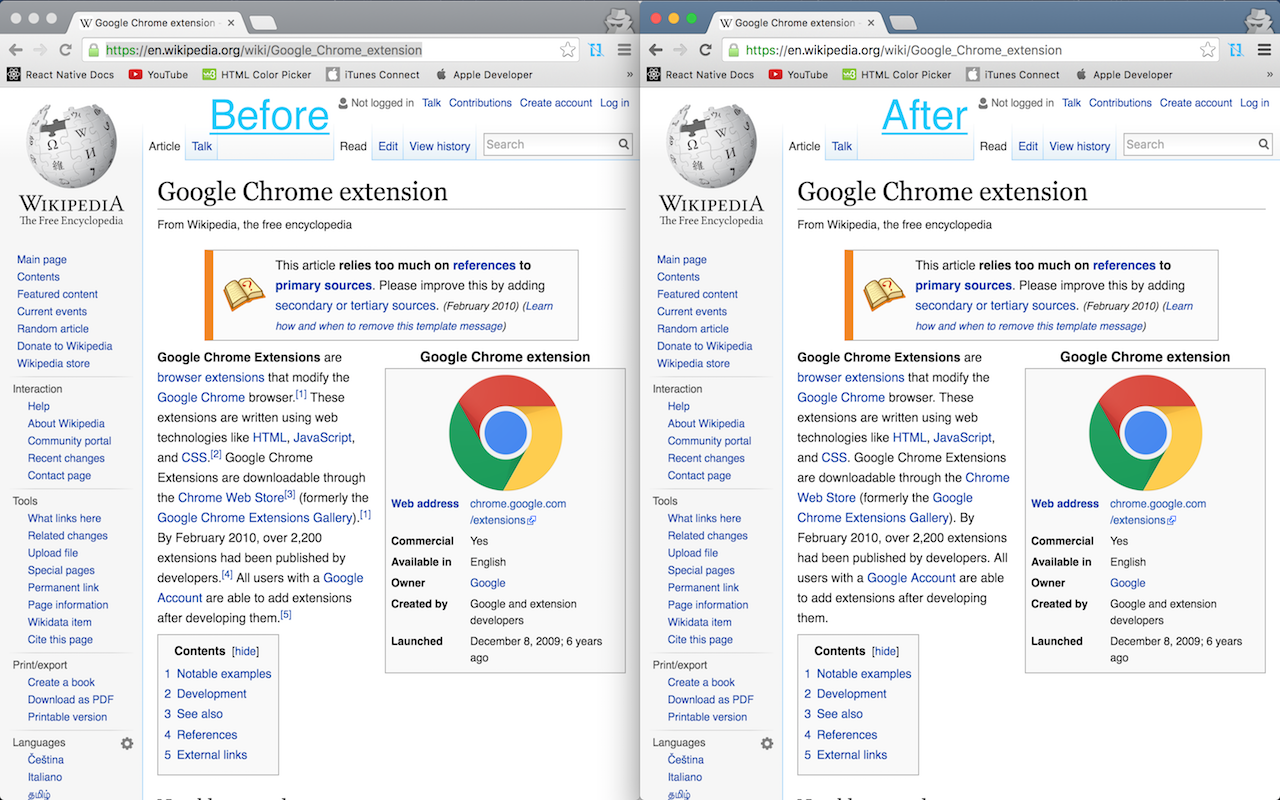The height and width of the screenshot is (800, 1280).
Task: Click the back arrow in the After window
Action: pyautogui.click(x=657, y=50)
